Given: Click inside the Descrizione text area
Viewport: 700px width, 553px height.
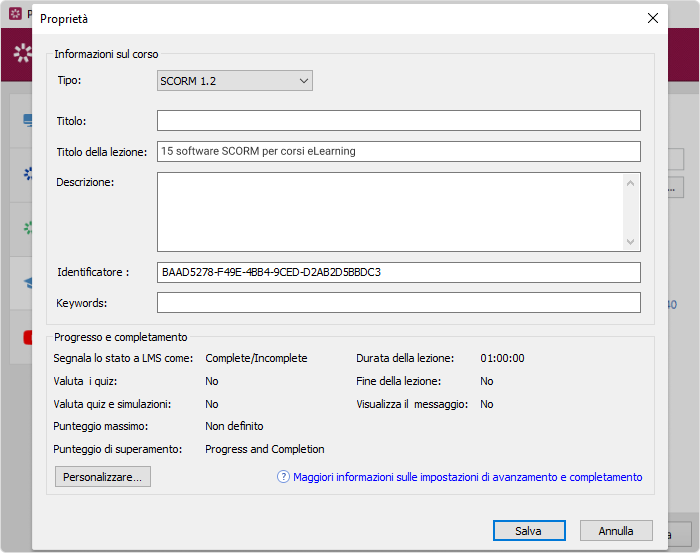Looking at the screenshot, I should [x=390, y=212].
